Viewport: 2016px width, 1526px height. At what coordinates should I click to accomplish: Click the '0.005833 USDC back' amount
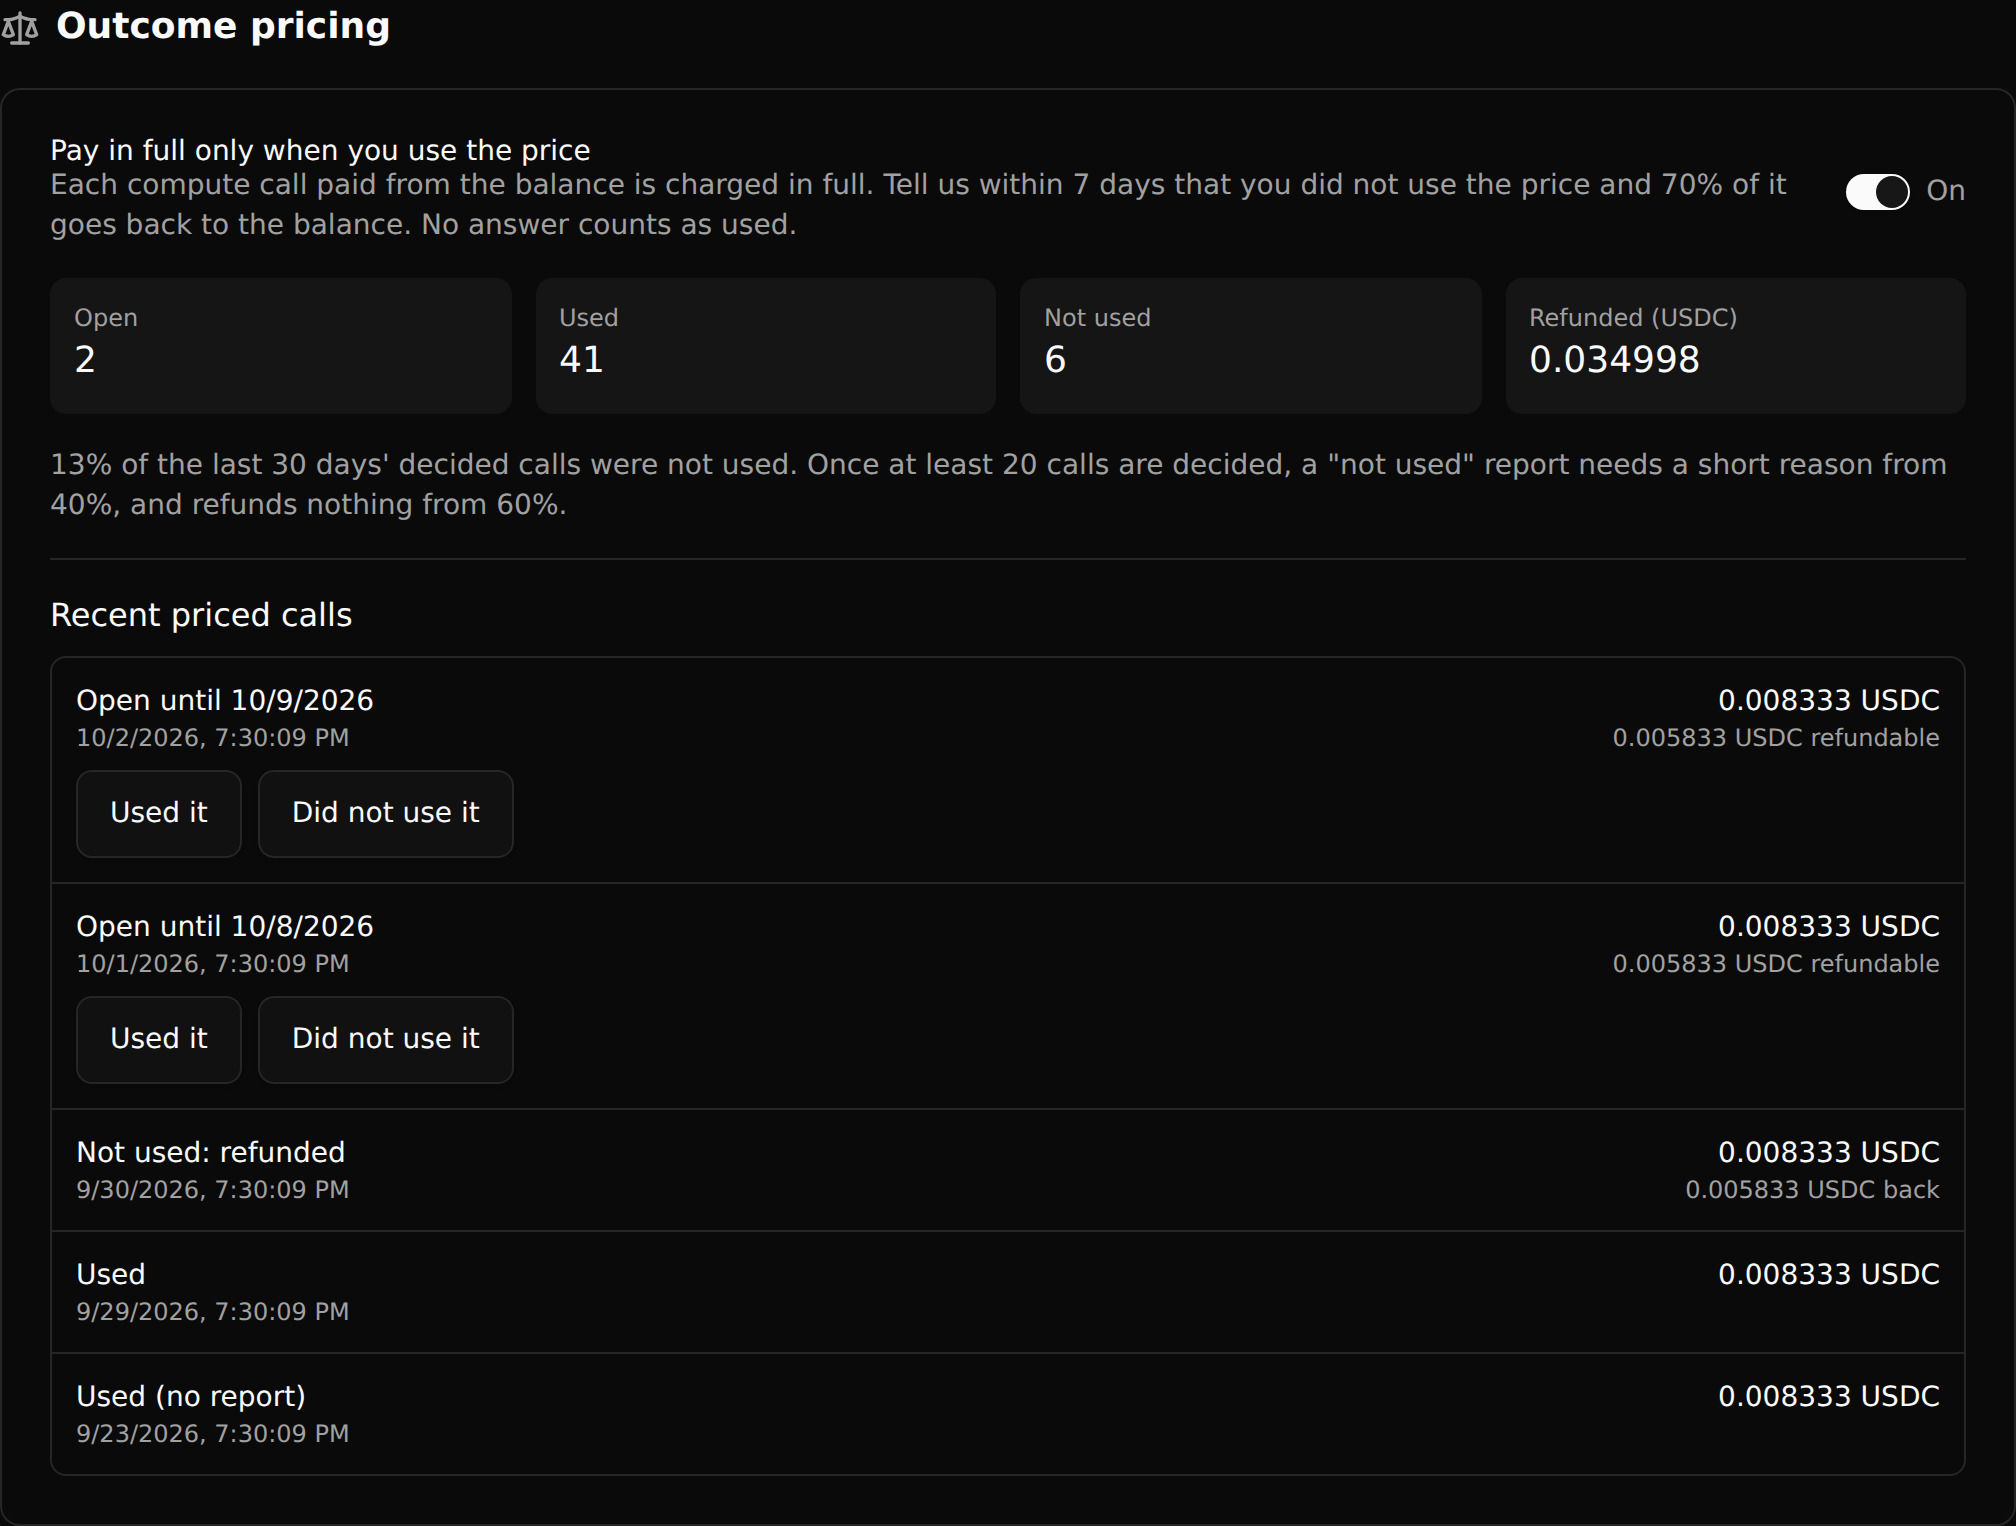[x=1812, y=1190]
